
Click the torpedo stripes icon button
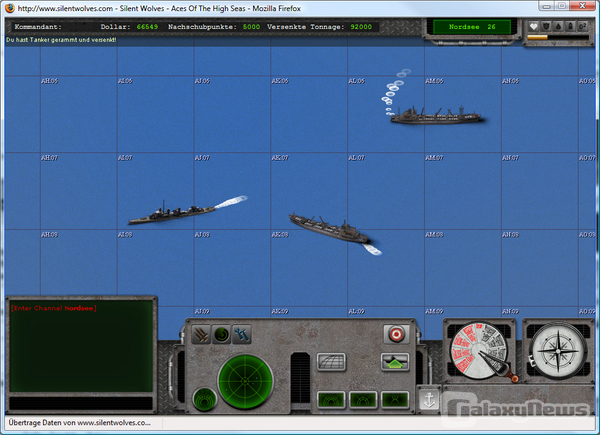tap(201, 334)
